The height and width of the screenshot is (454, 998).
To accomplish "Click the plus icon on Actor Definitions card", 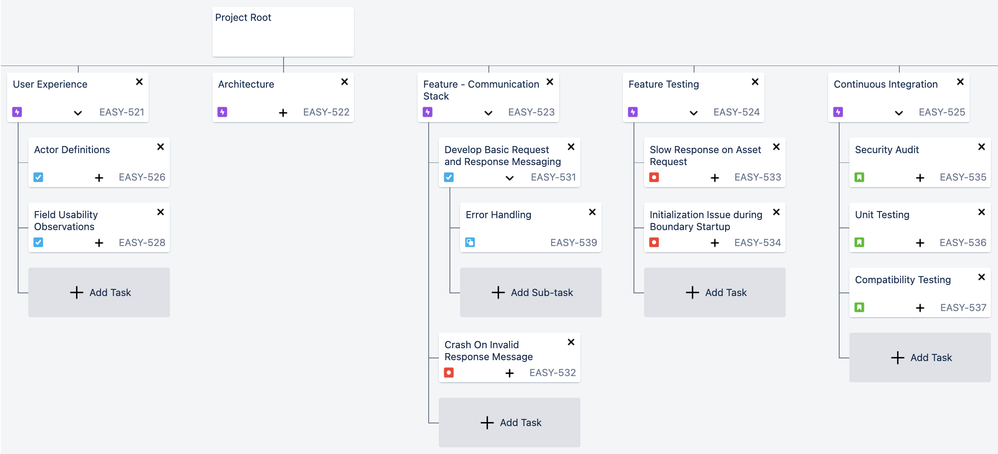I will tap(99, 178).
